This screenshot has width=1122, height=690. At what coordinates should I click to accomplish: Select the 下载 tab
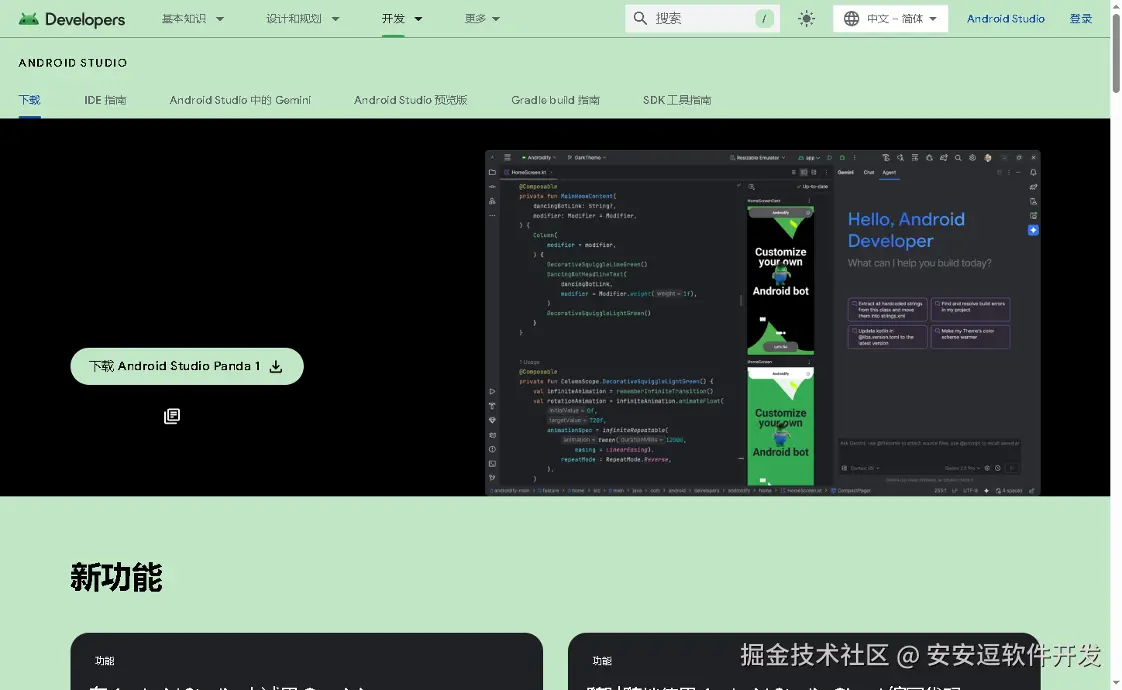click(29, 100)
